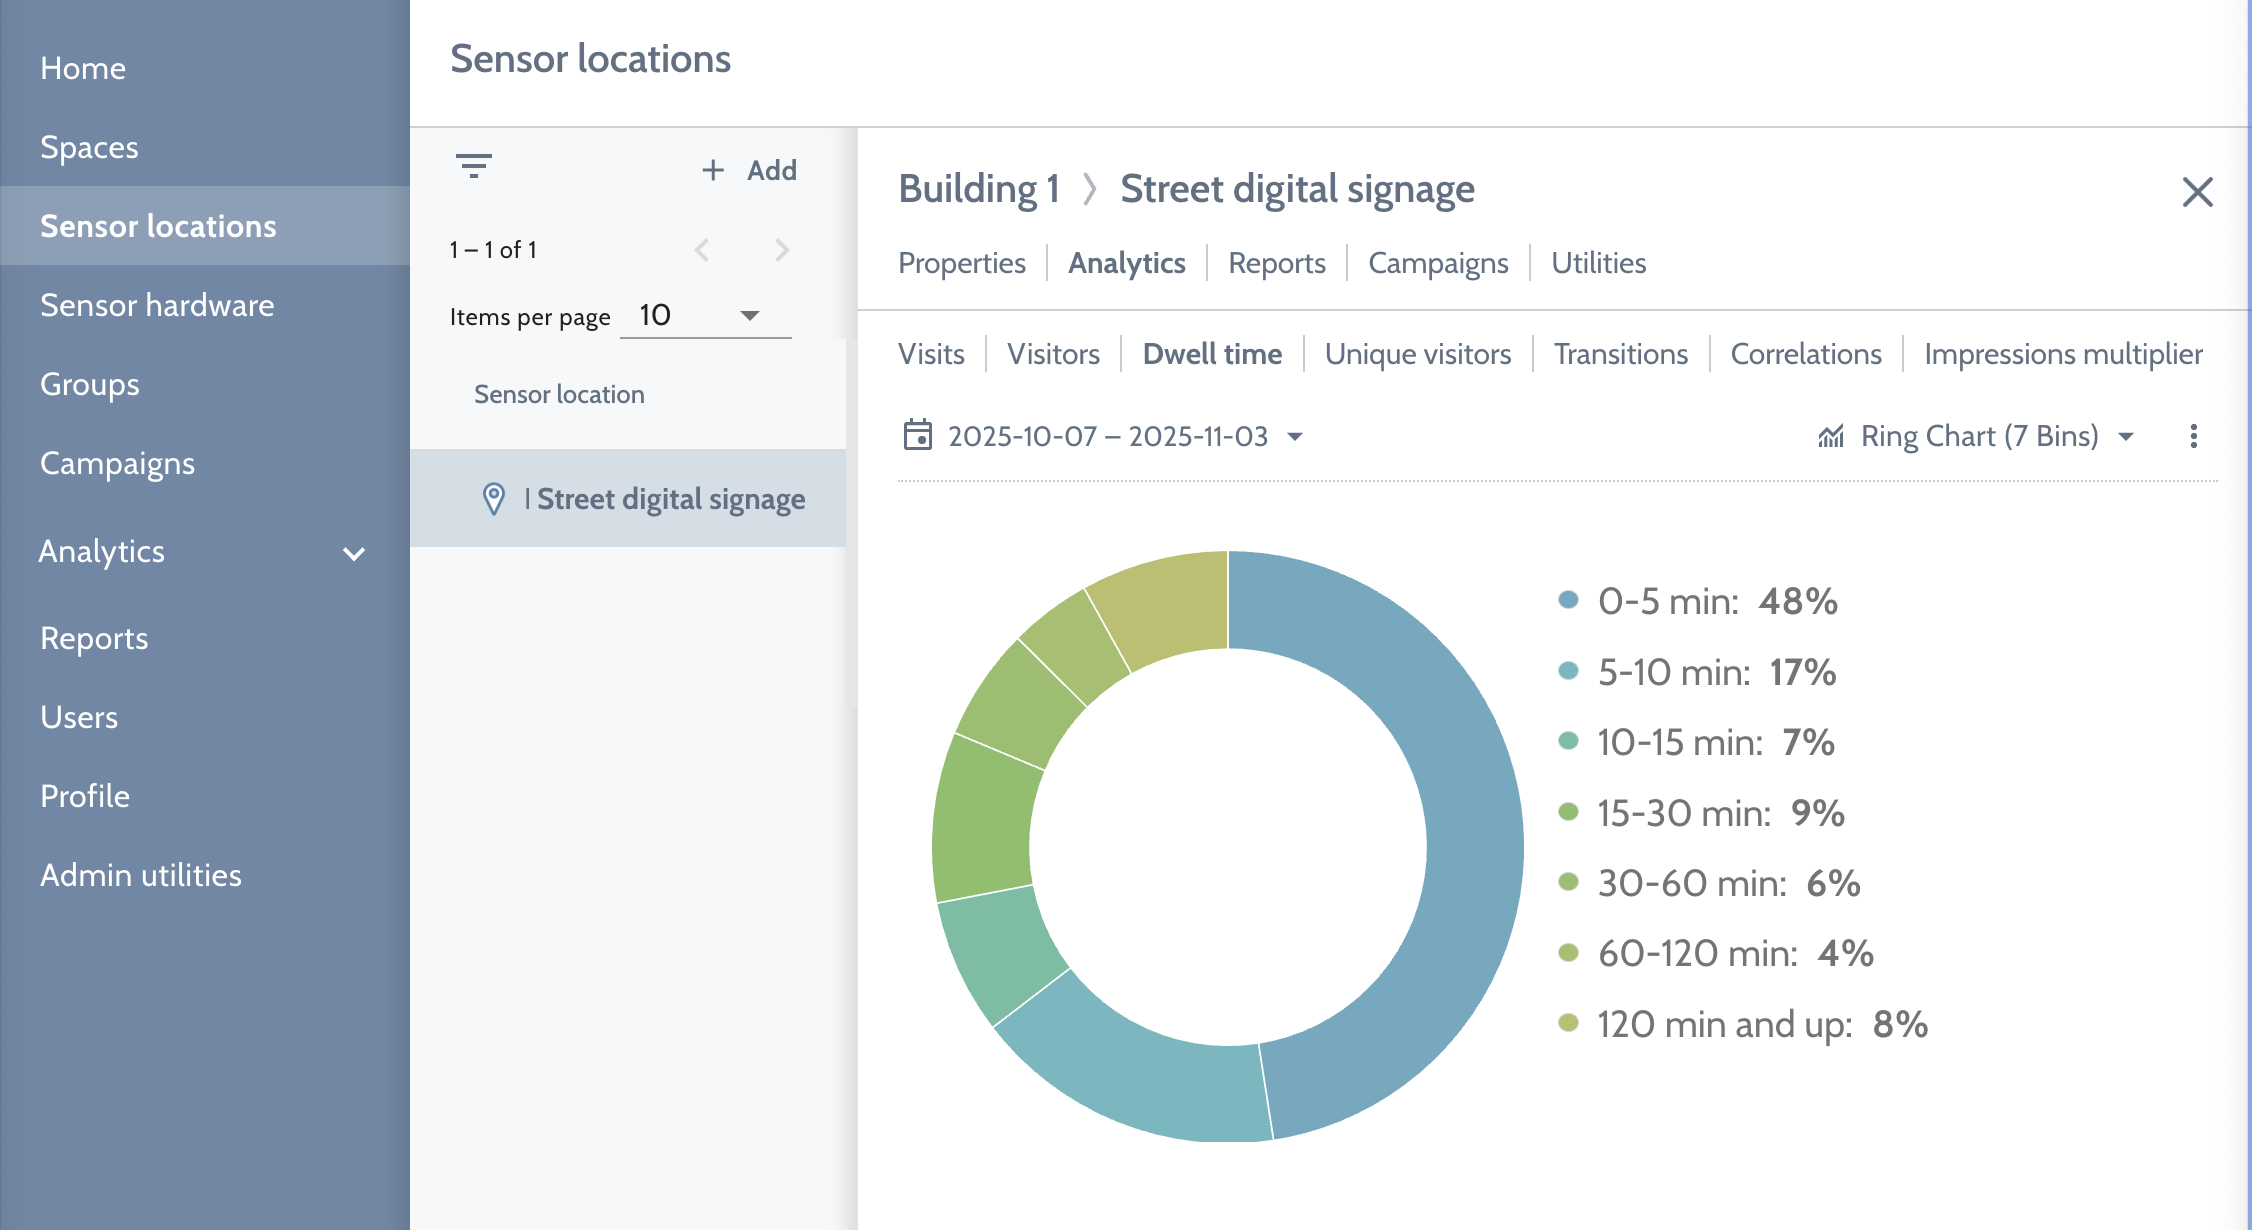
Task: Click the calendar icon beside the date range
Action: point(916,436)
